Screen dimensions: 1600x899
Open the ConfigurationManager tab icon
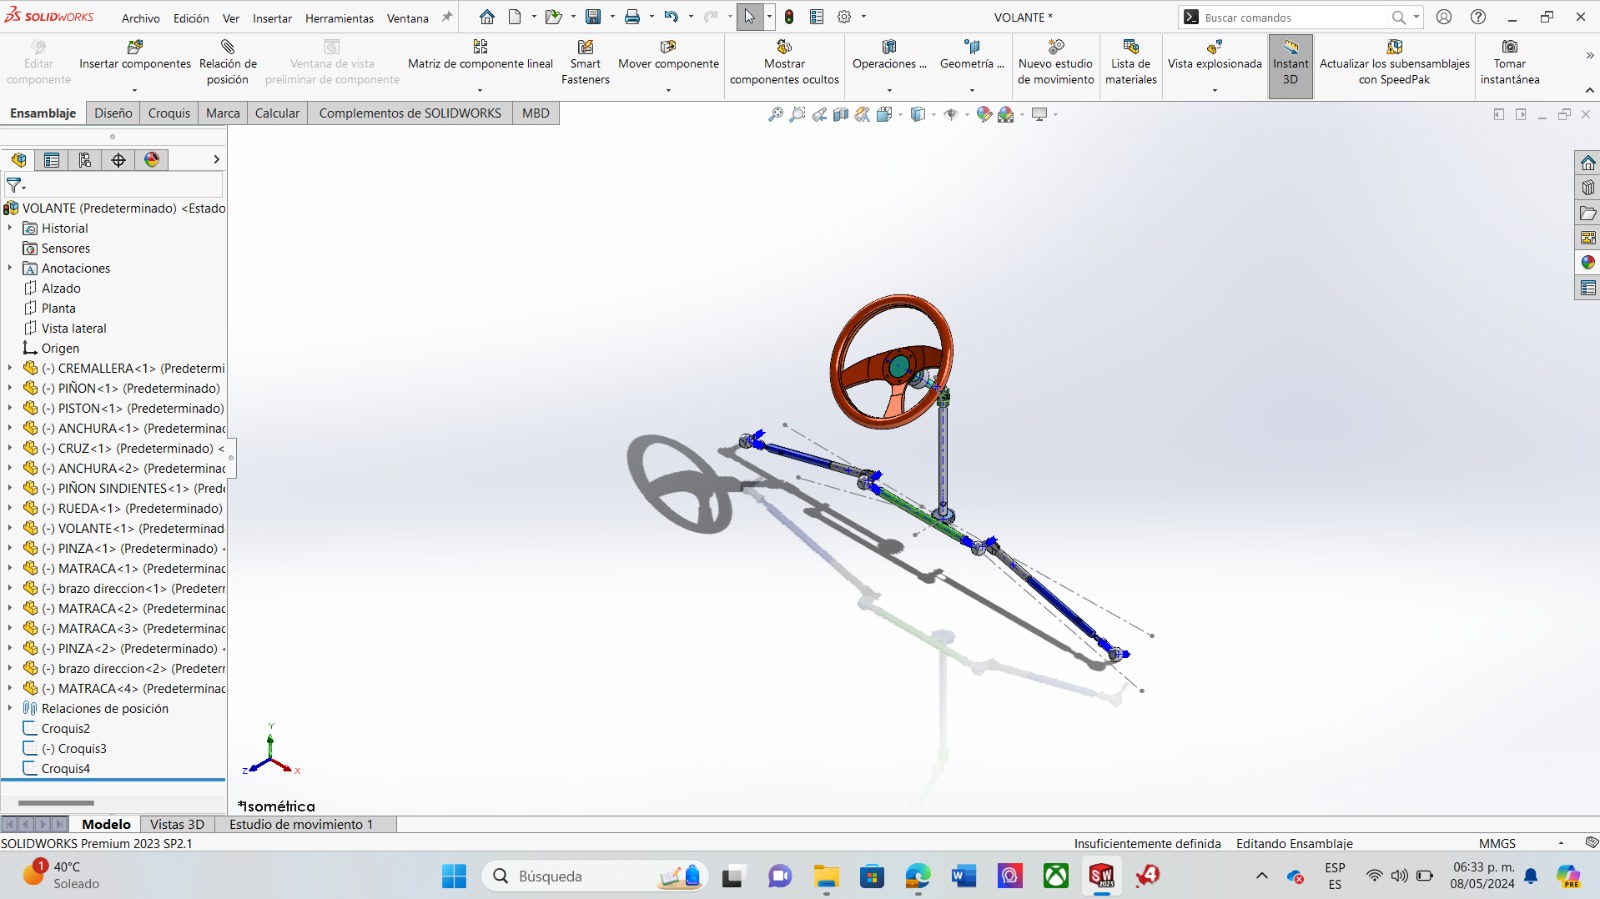click(85, 160)
